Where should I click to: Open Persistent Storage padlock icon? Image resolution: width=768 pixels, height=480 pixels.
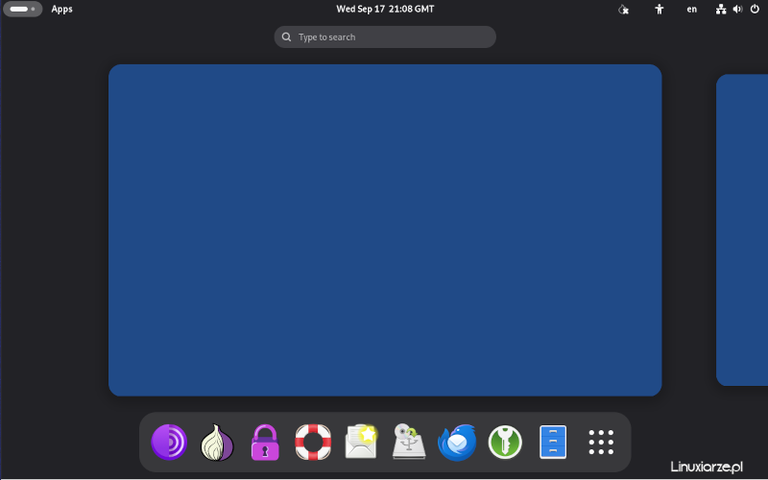(265, 442)
